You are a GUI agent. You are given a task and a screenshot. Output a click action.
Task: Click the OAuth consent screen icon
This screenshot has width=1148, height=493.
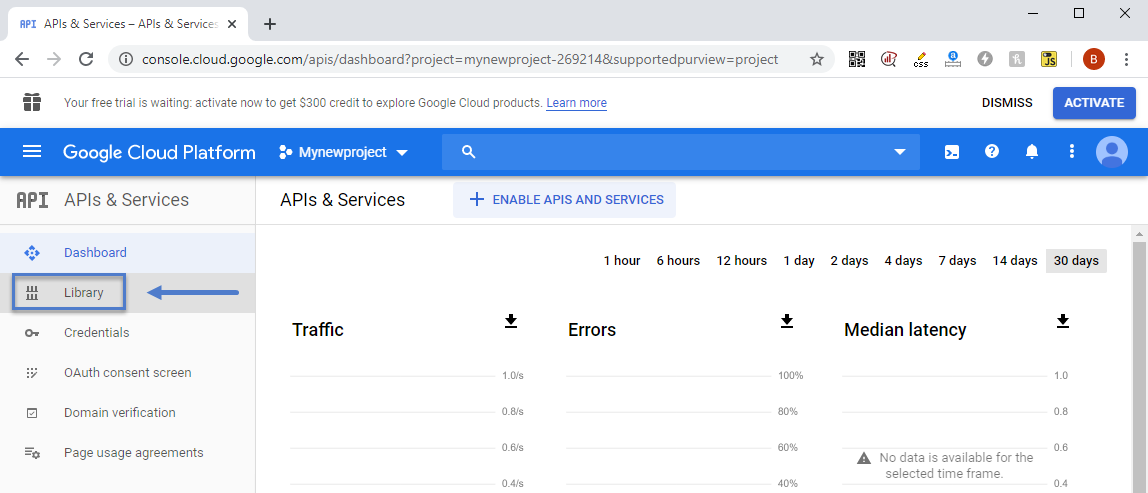point(32,373)
